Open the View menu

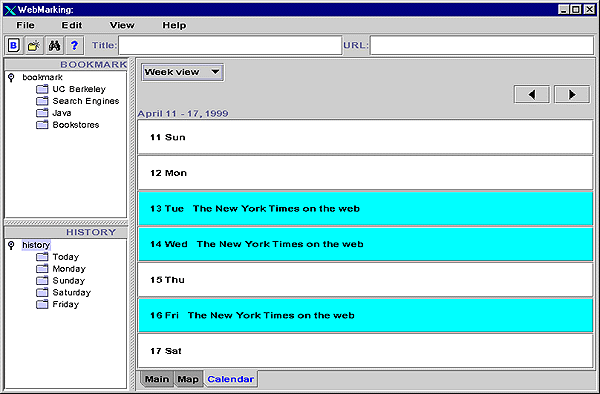[122, 25]
